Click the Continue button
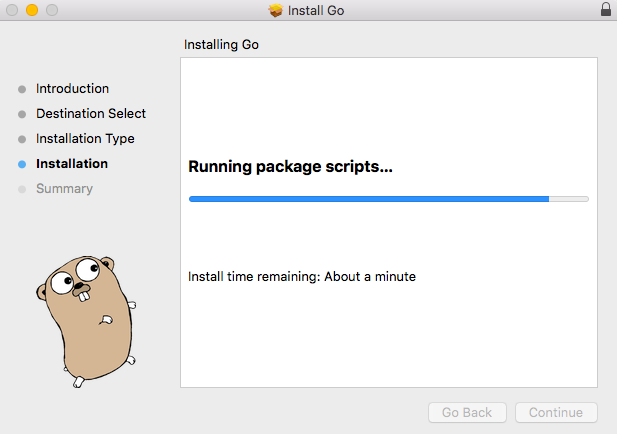This screenshot has height=434, width=617. pyautogui.click(x=556, y=412)
